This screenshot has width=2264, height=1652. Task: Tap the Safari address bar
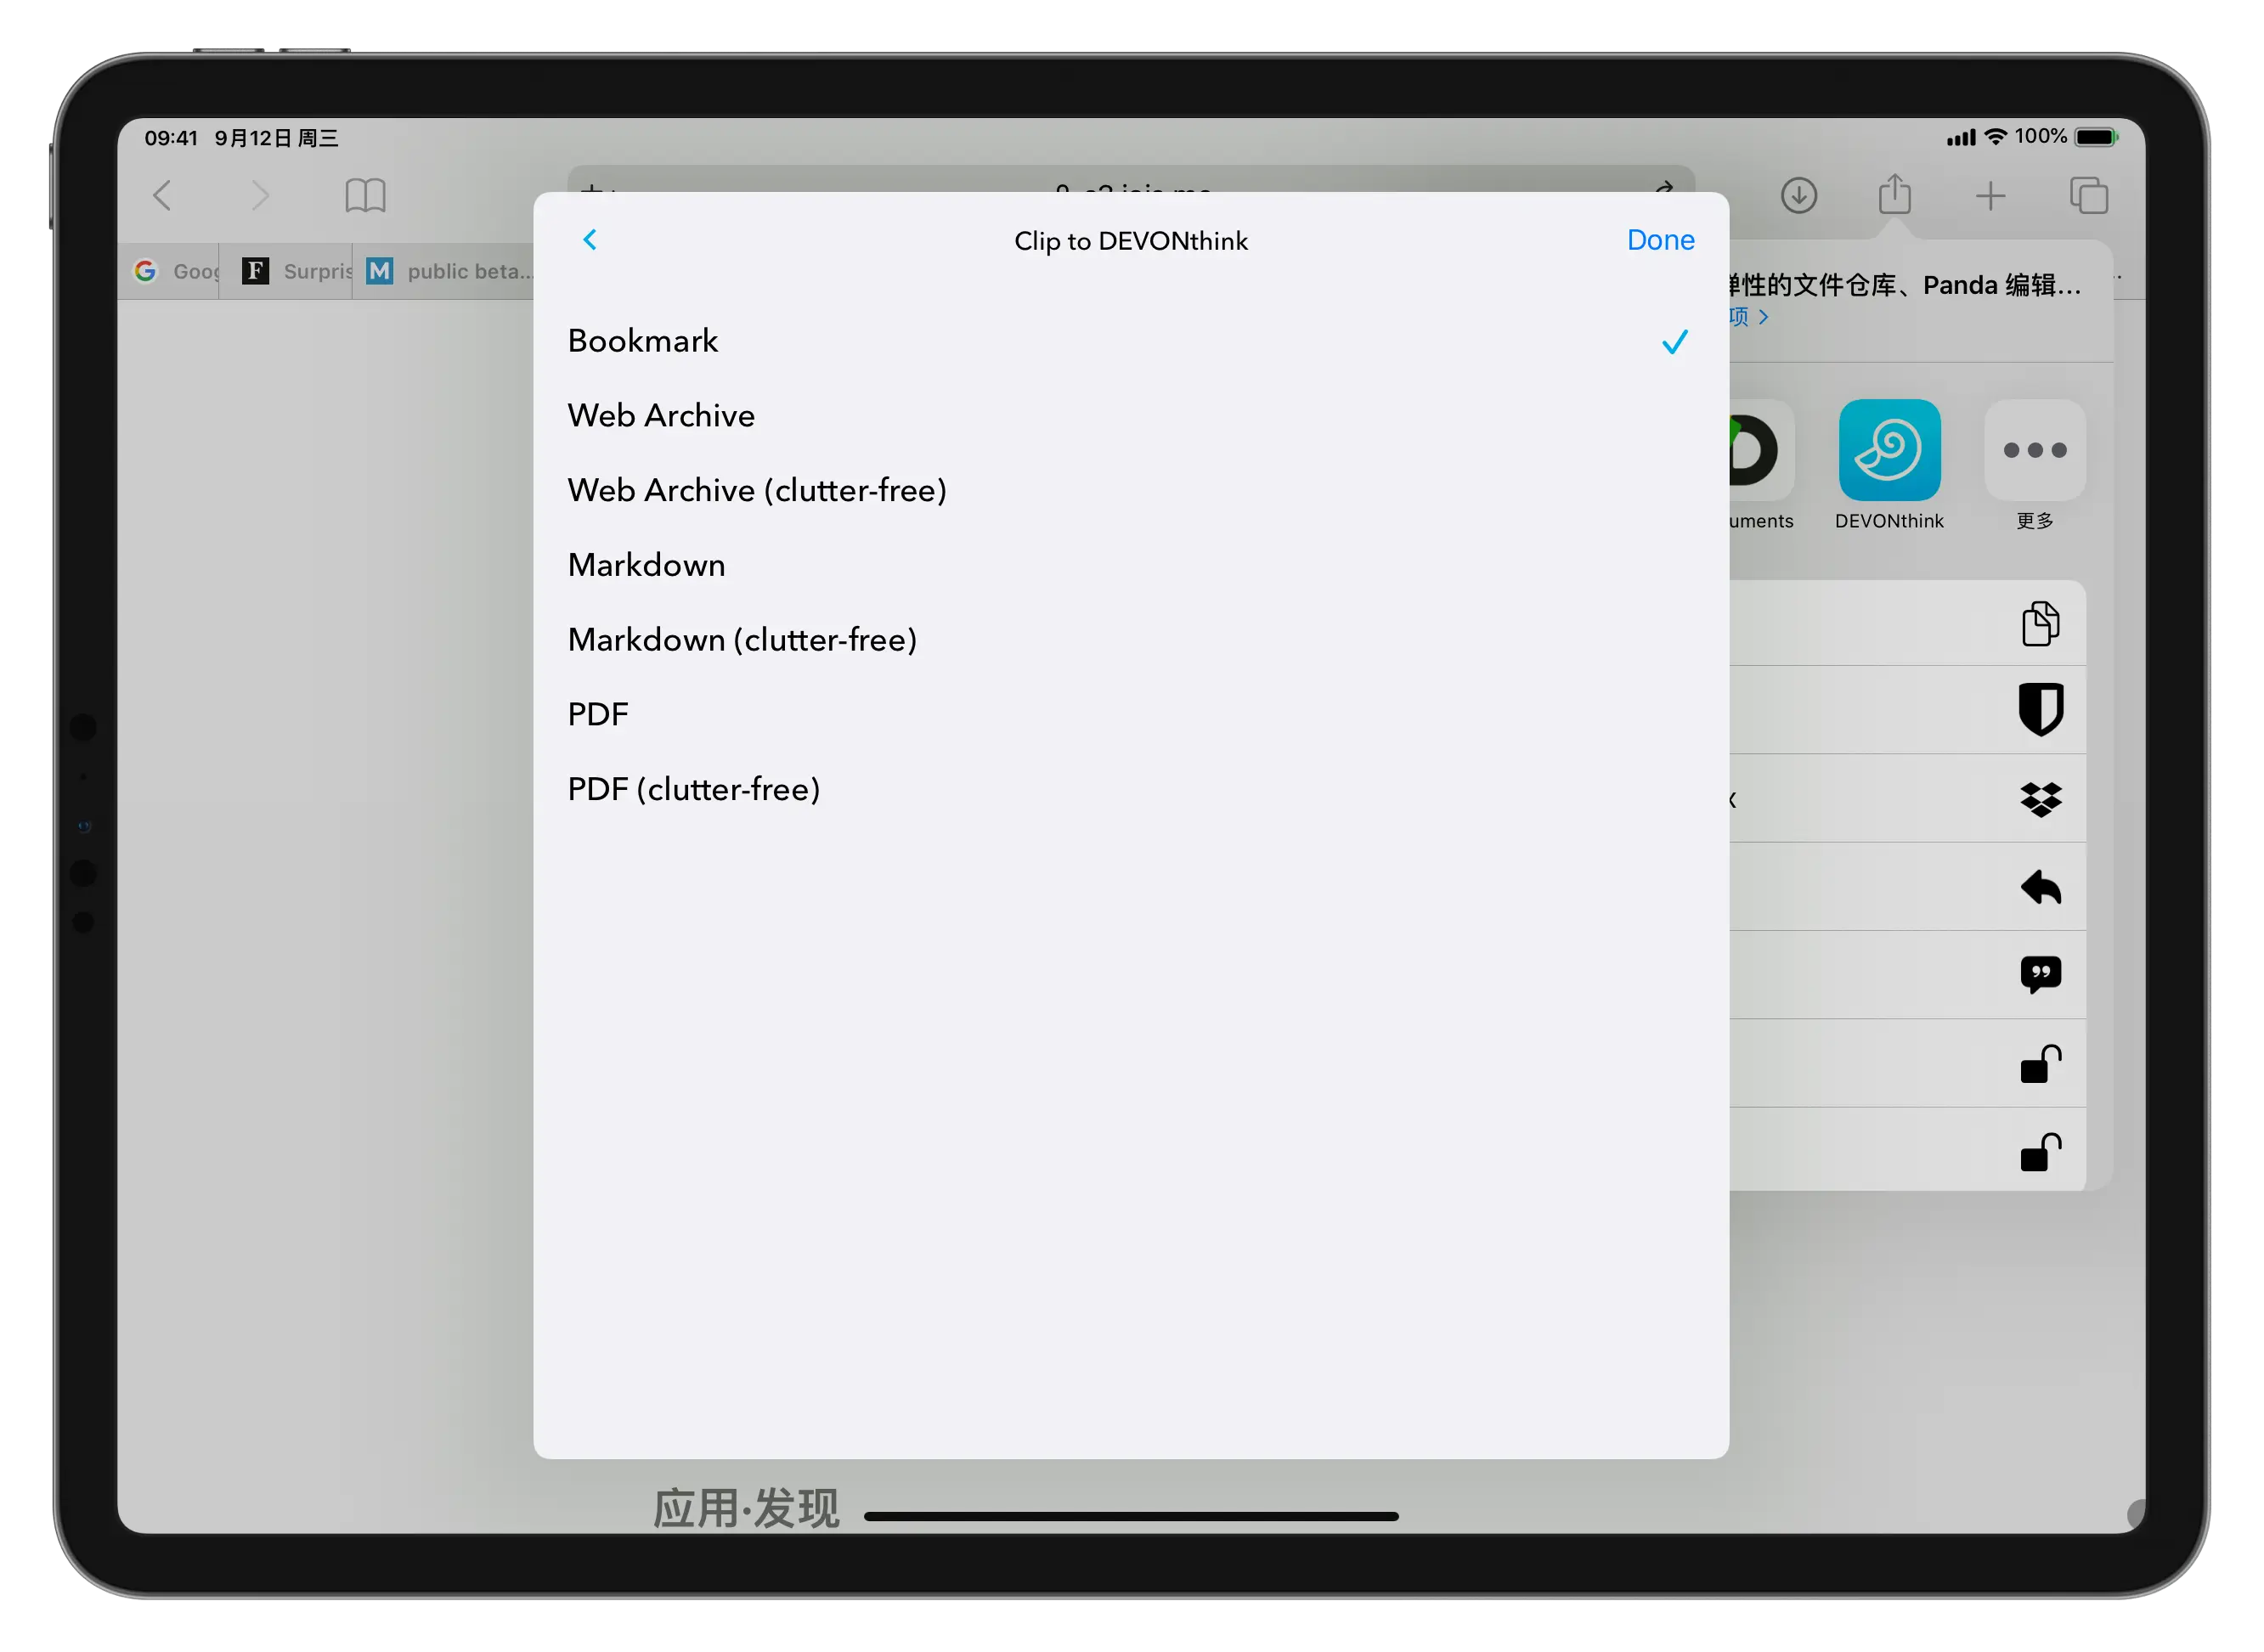(x=1131, y=179)
